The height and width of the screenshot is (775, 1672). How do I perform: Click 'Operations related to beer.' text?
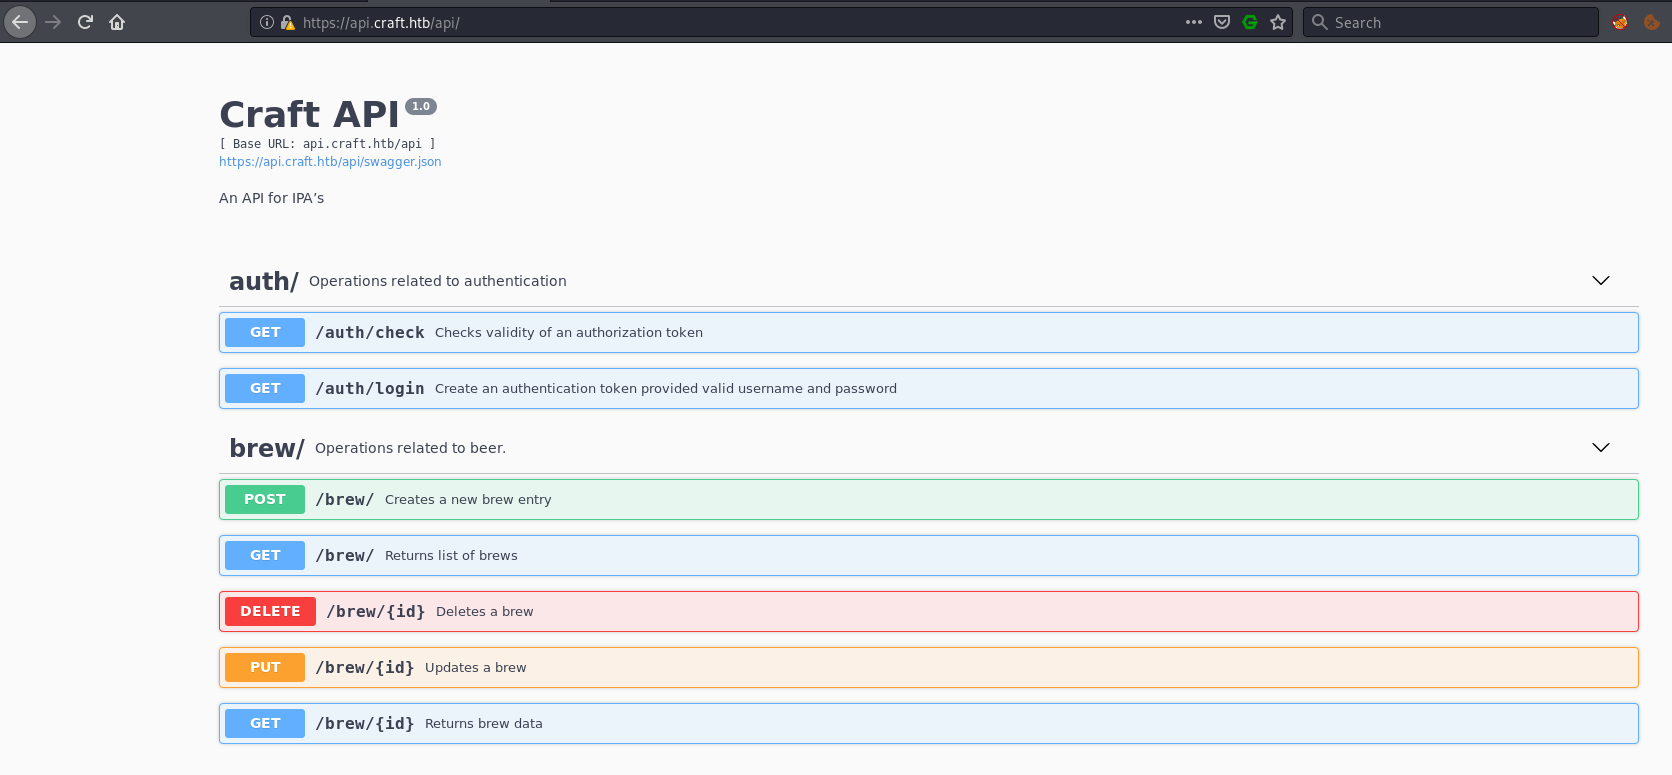411,448
